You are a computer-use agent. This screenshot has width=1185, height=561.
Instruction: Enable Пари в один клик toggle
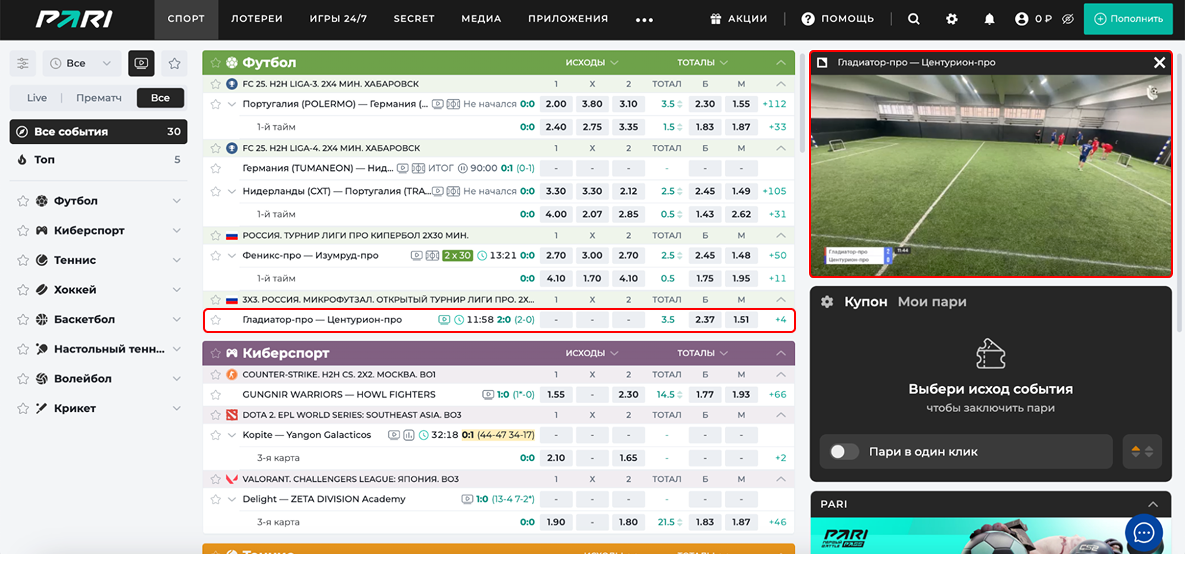844,452
